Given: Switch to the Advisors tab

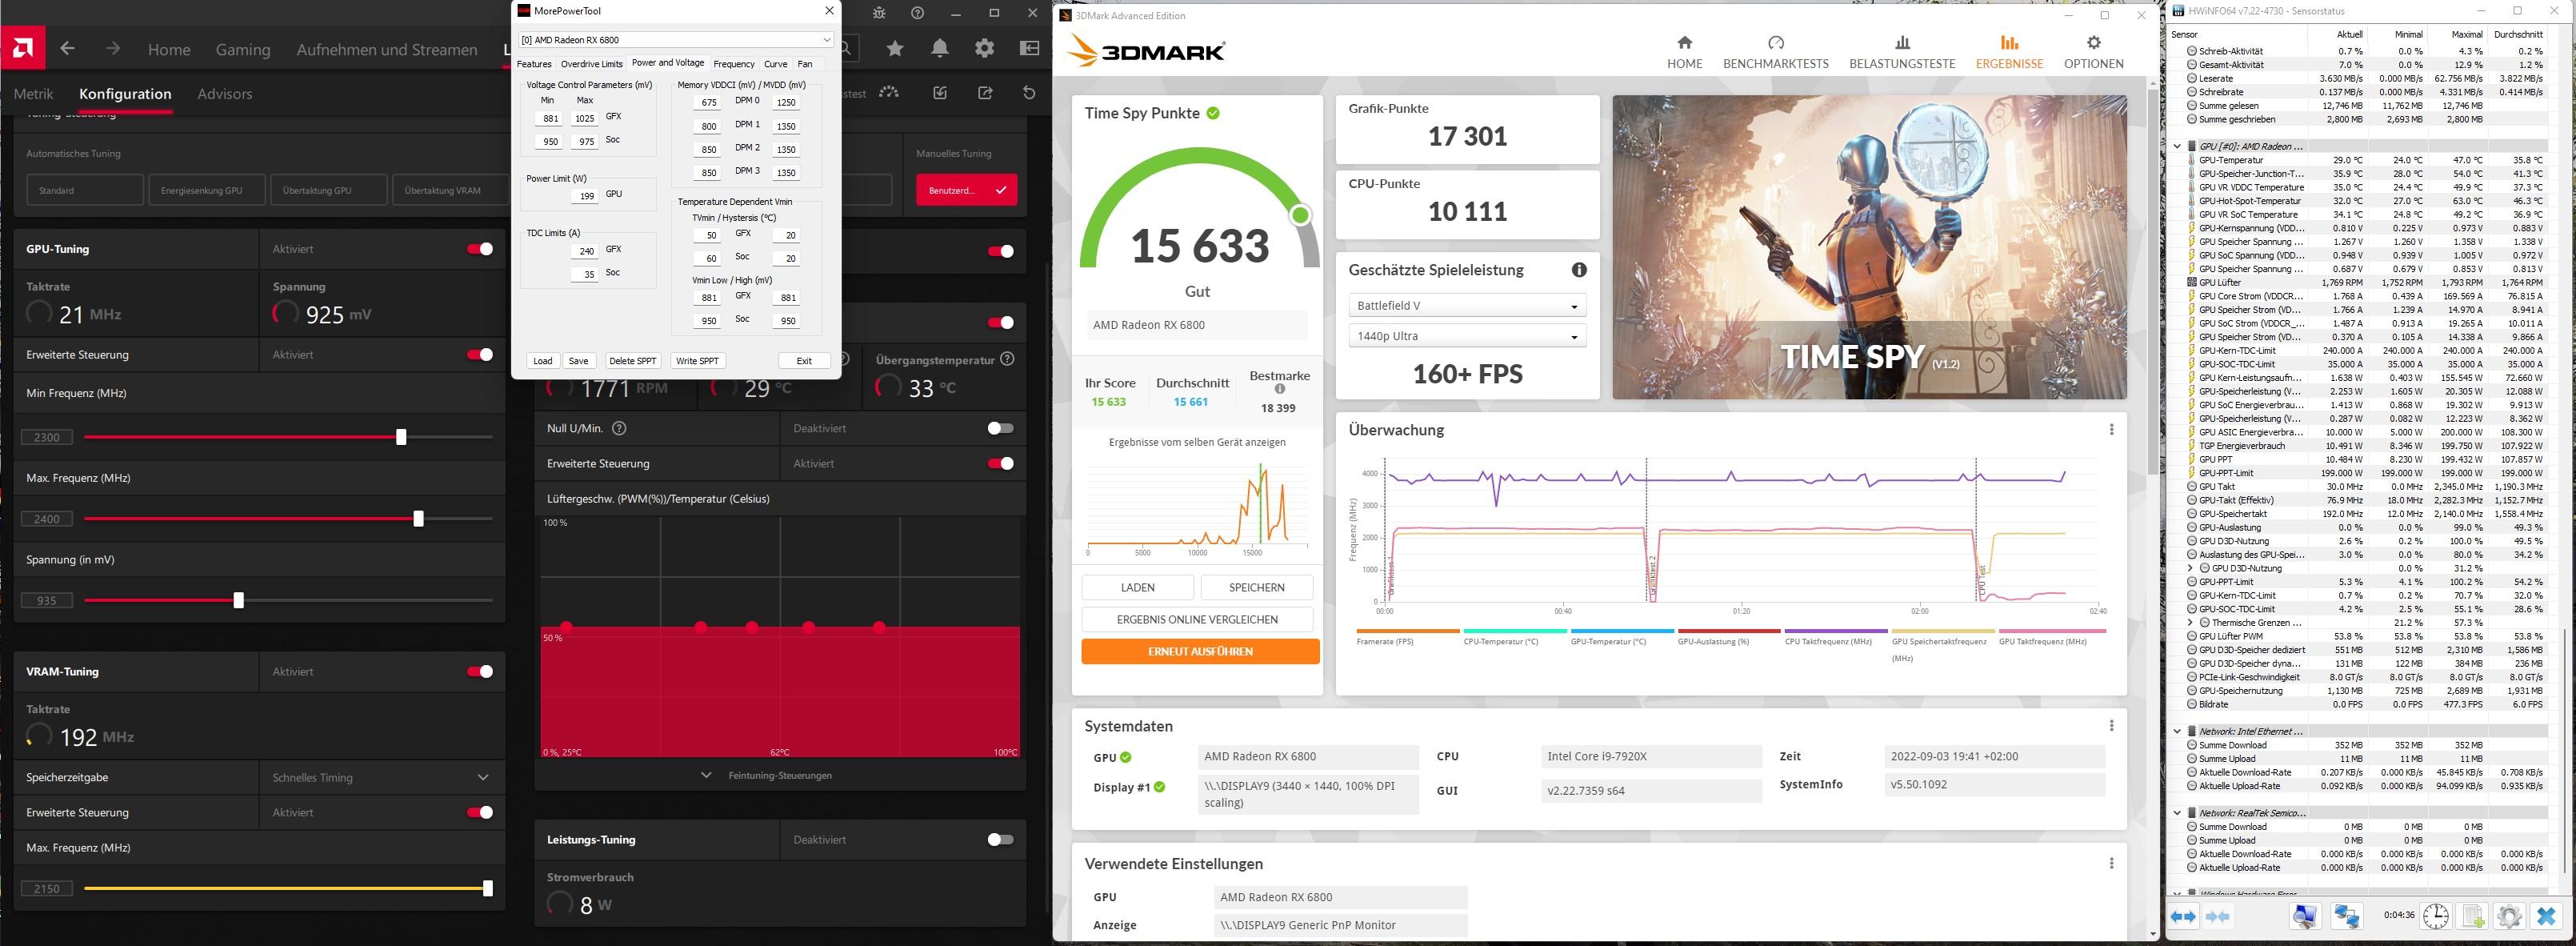Looking at the screenshot, I should 225,93.
